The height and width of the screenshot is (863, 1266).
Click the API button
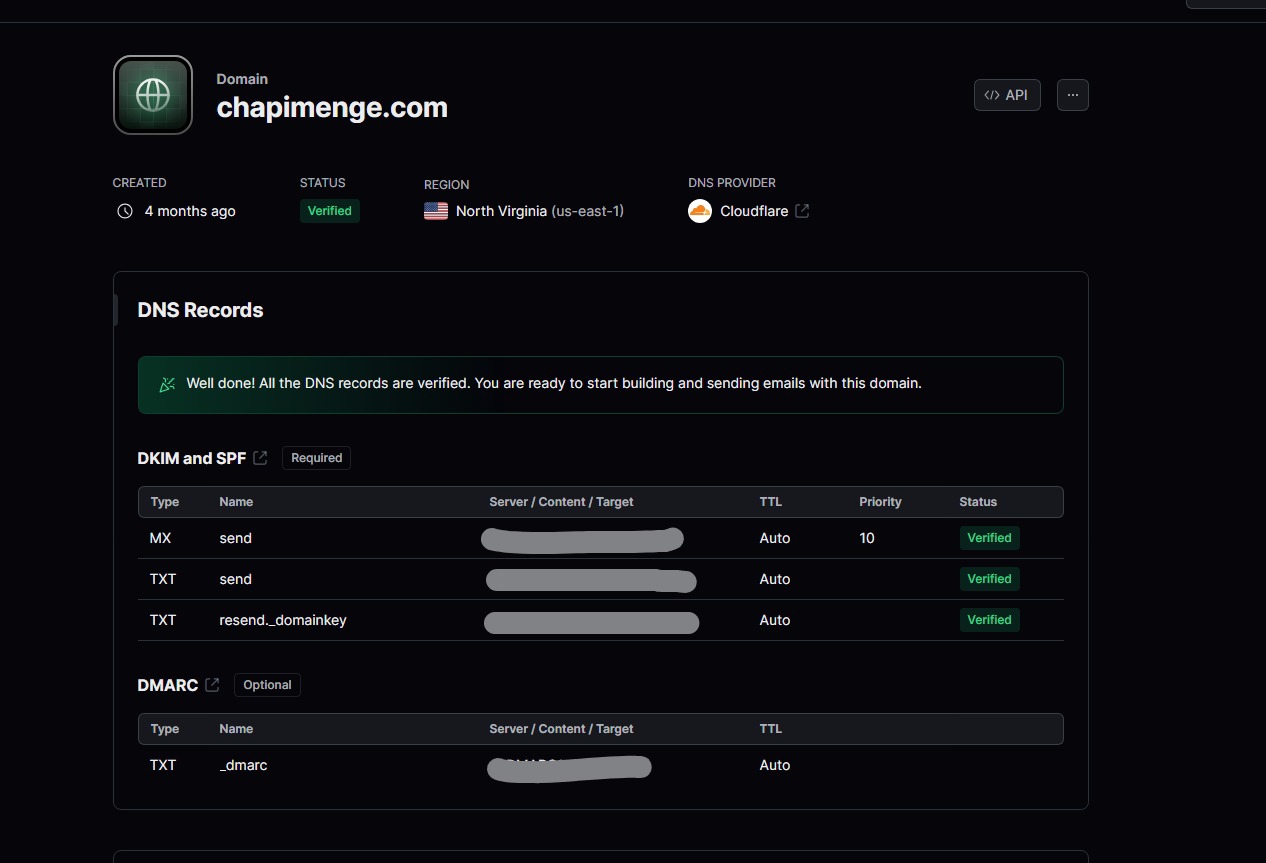point(1007,95)
